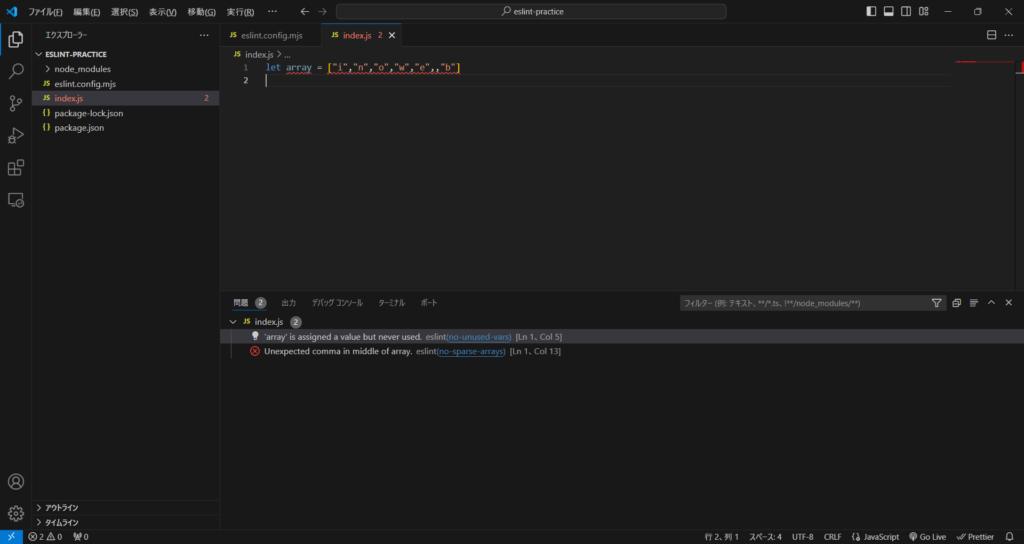The height and width of the screenshot is (544, 1024).
Task: Click Go Live in status bar
Action: (929, 537)
